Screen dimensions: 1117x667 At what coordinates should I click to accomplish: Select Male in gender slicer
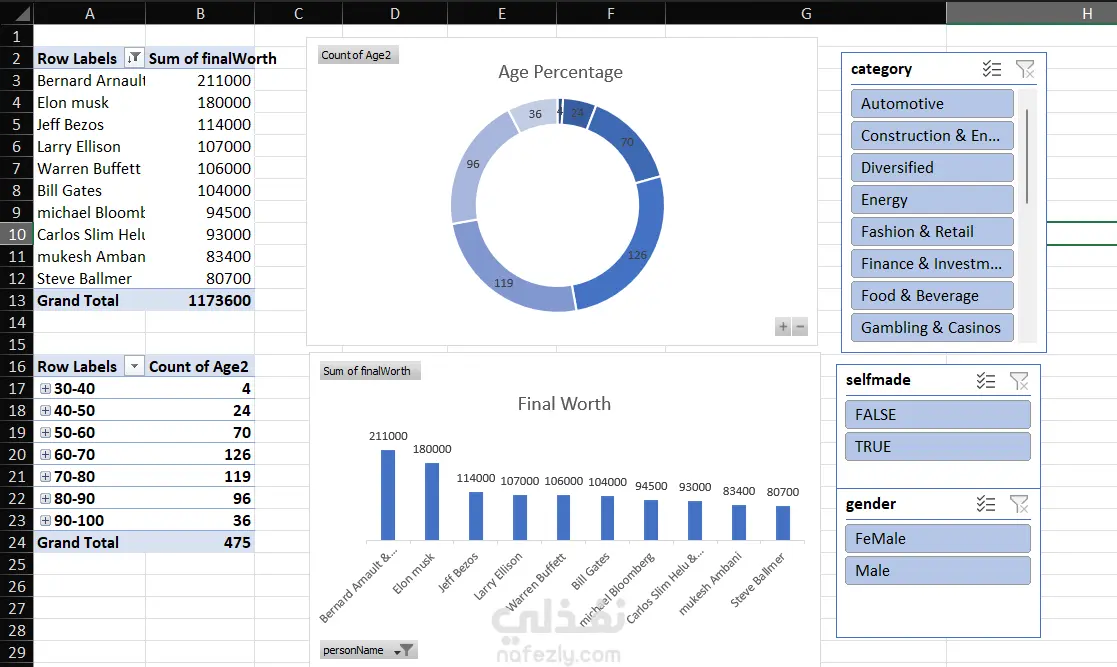pyautogui.click(x=937, y=571)
